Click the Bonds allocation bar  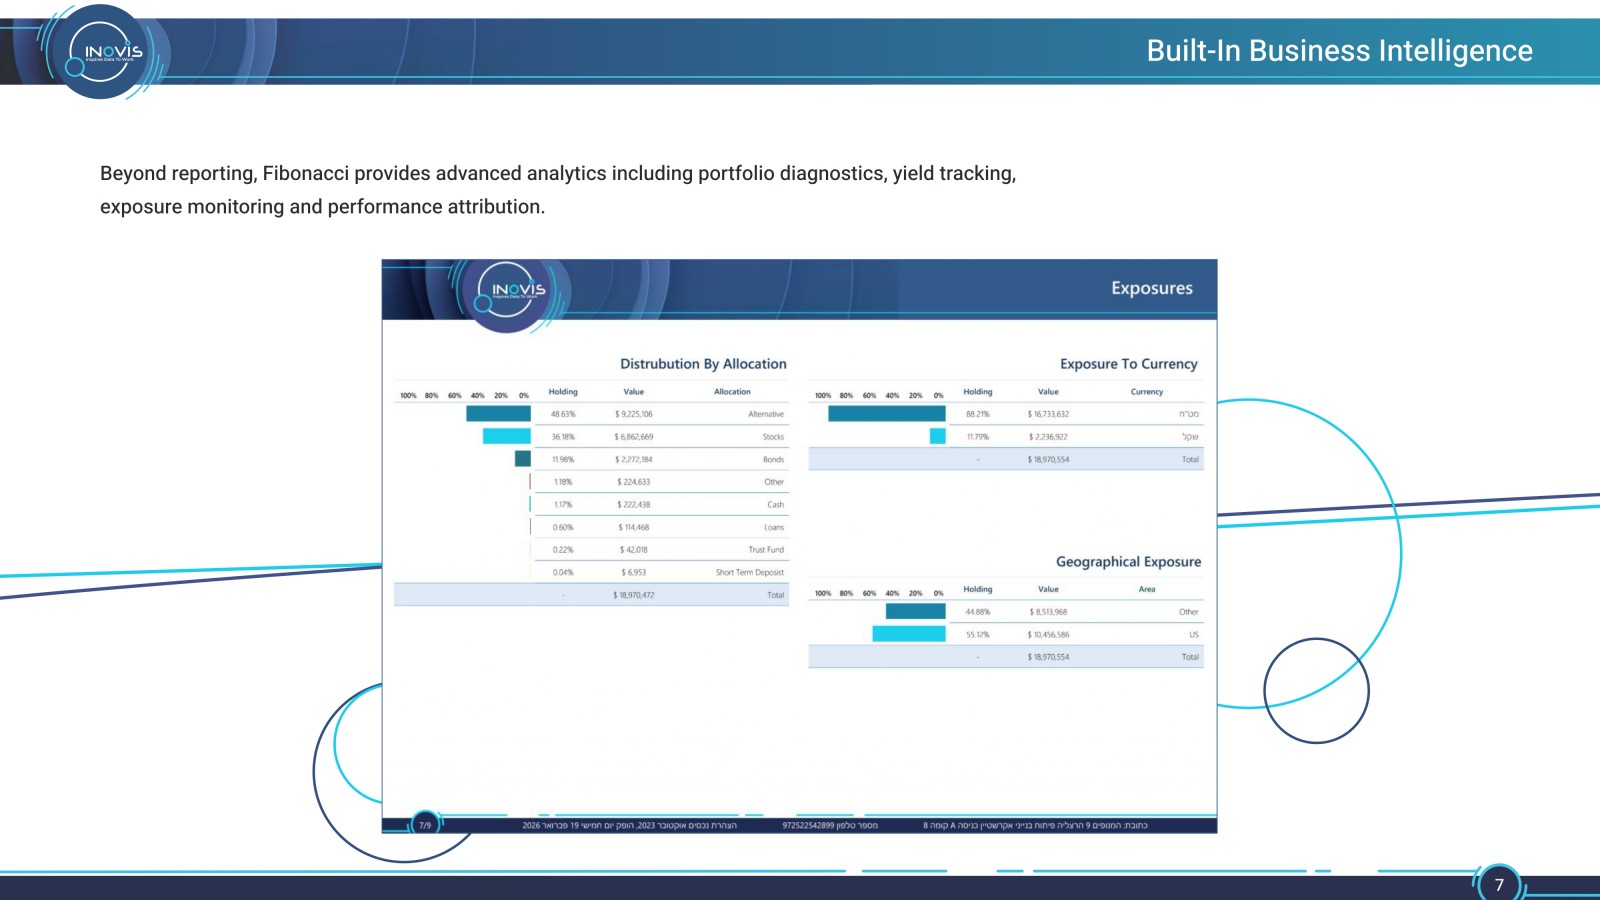click(x=523, y=459)
